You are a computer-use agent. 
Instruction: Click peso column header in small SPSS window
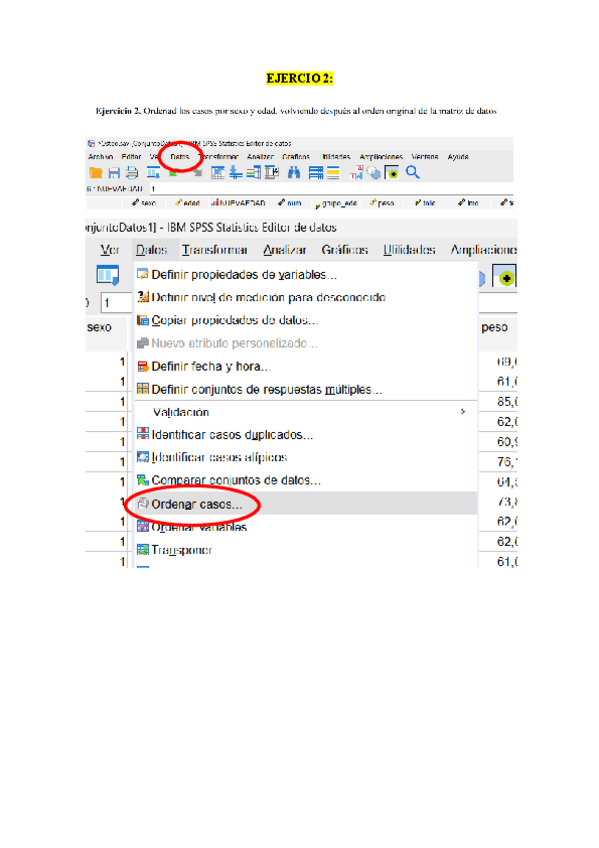pos(382,203)
